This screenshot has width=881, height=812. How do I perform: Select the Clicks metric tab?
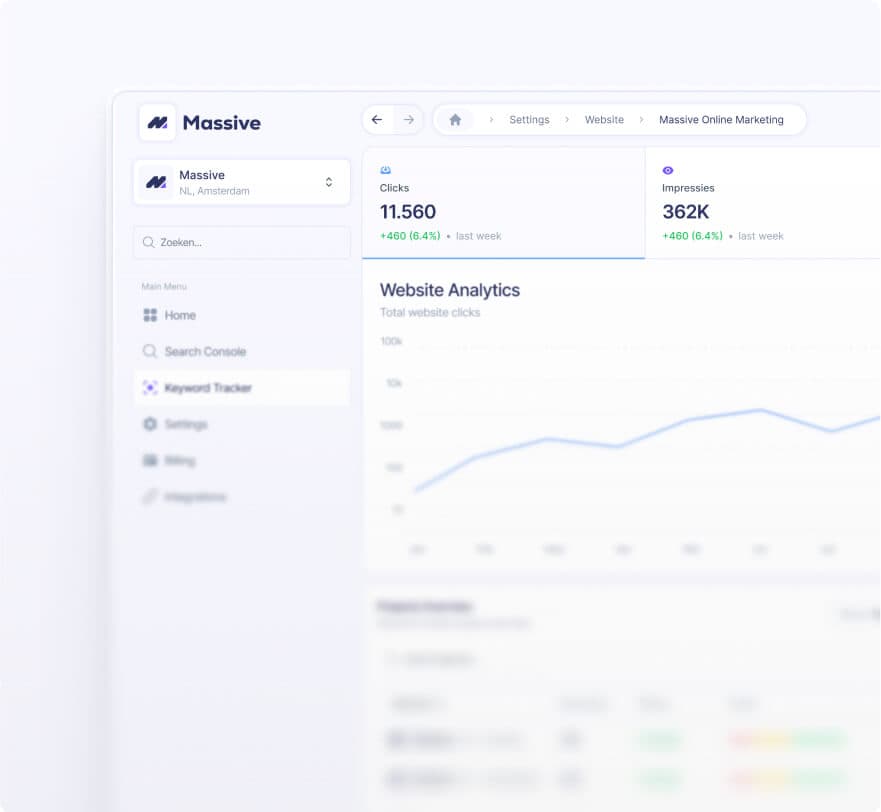pyautogui.click(x=503, y=203)
